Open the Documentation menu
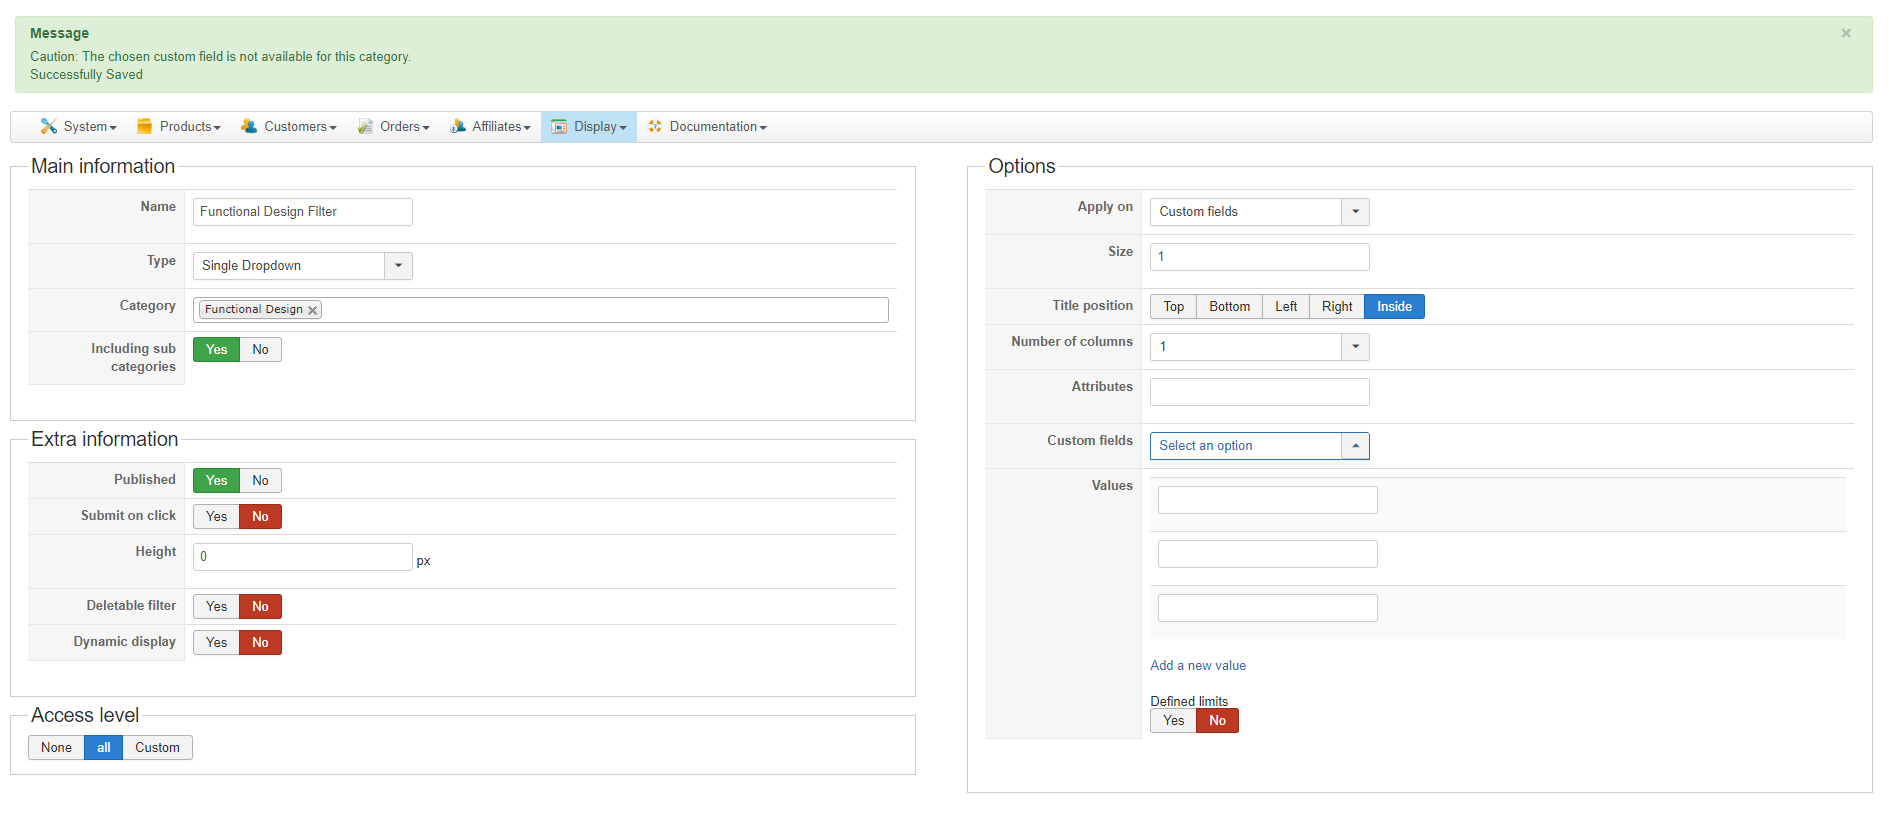1889x814 pixels. (707, 126)
